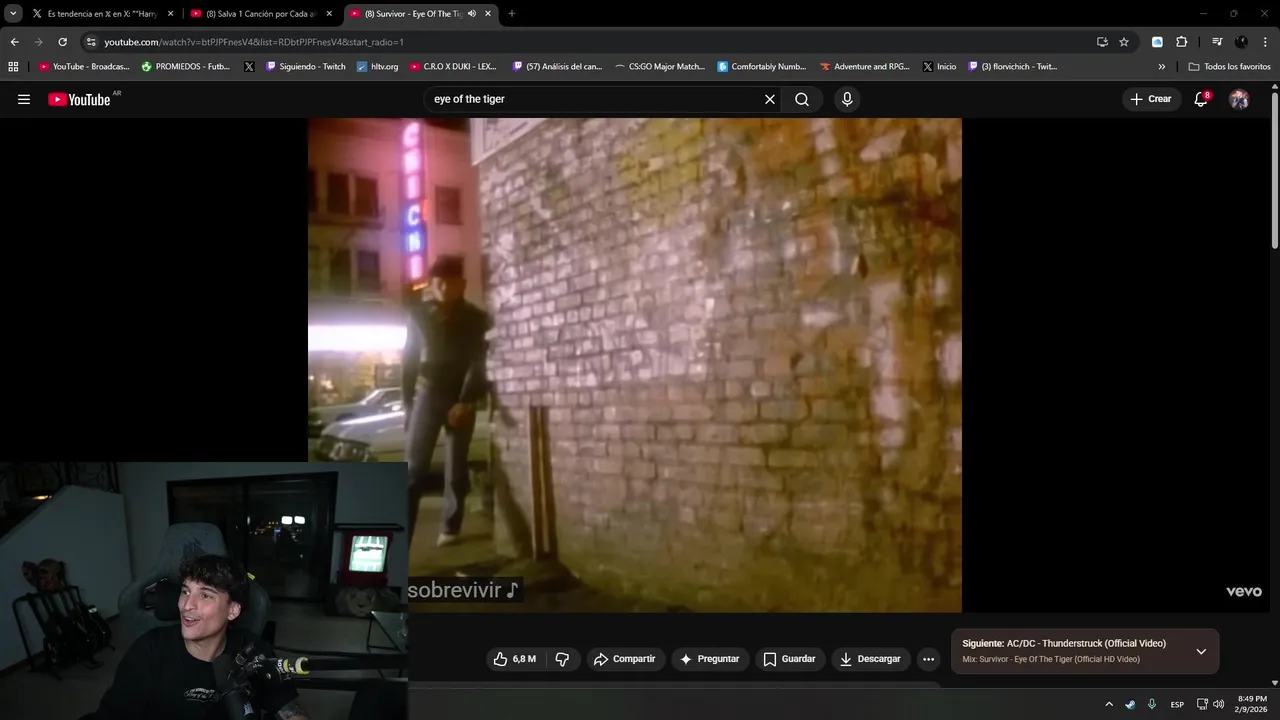Save the video with 'Guardar'
Viewport: 1280px width, 720px height.
click(x=790, y=659)
